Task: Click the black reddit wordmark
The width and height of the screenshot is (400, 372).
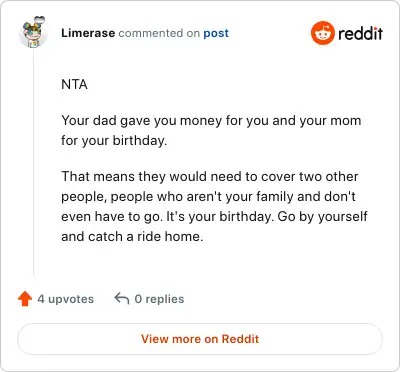Action: tap(360, 33)
